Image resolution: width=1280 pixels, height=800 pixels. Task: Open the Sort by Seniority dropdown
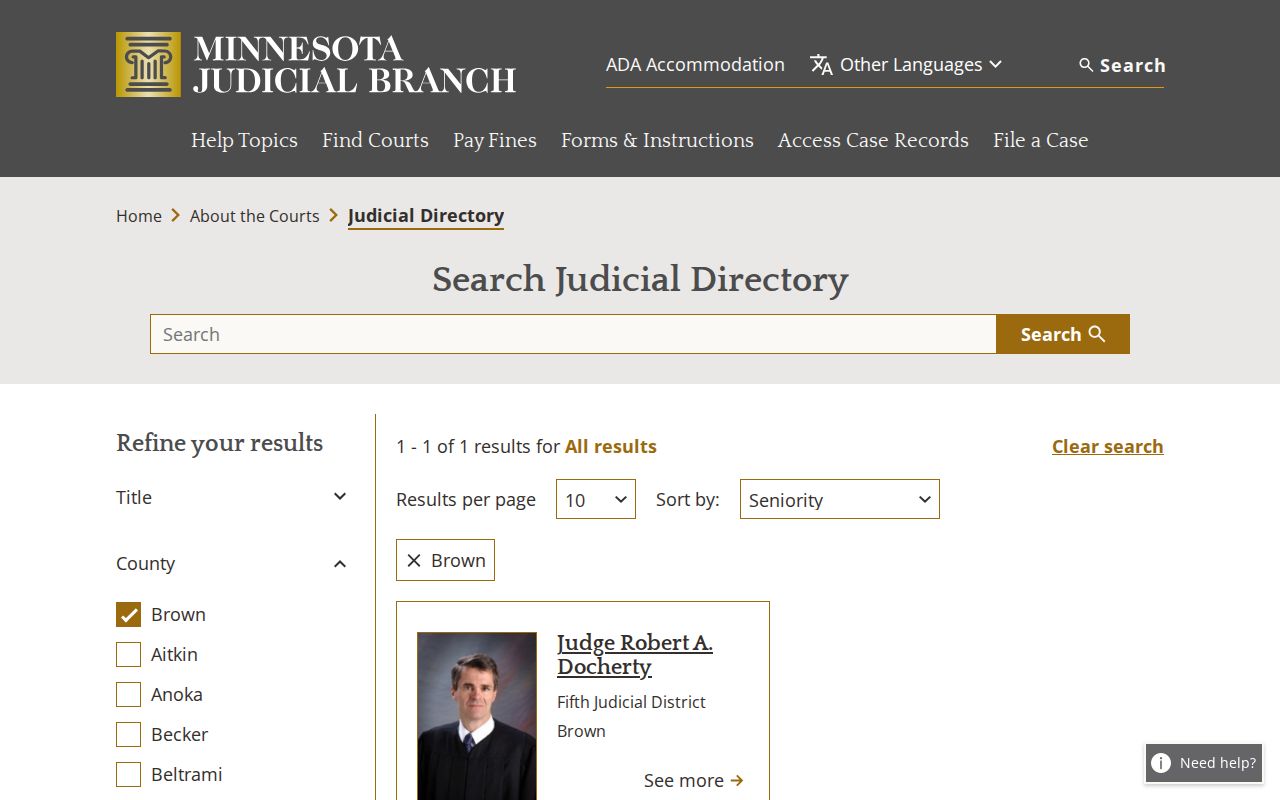point(840,499)
